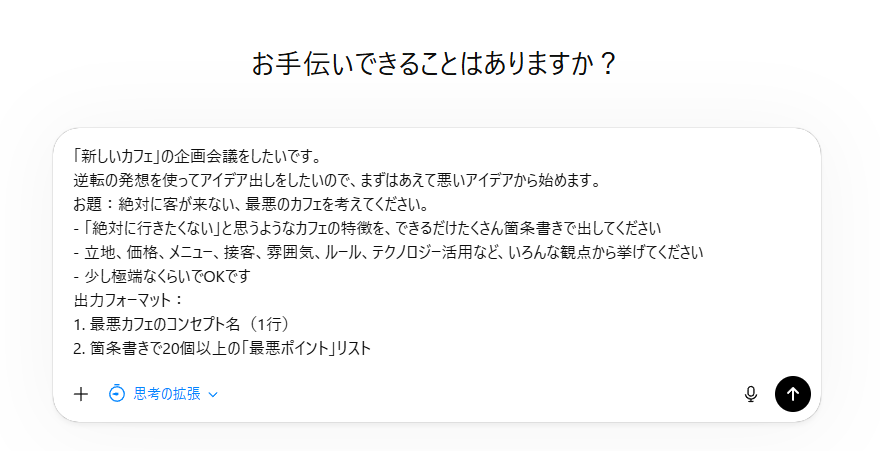This screenshot has width=880, height=451.
Task: Click the plus attachment icon
Action: [81, 394]
